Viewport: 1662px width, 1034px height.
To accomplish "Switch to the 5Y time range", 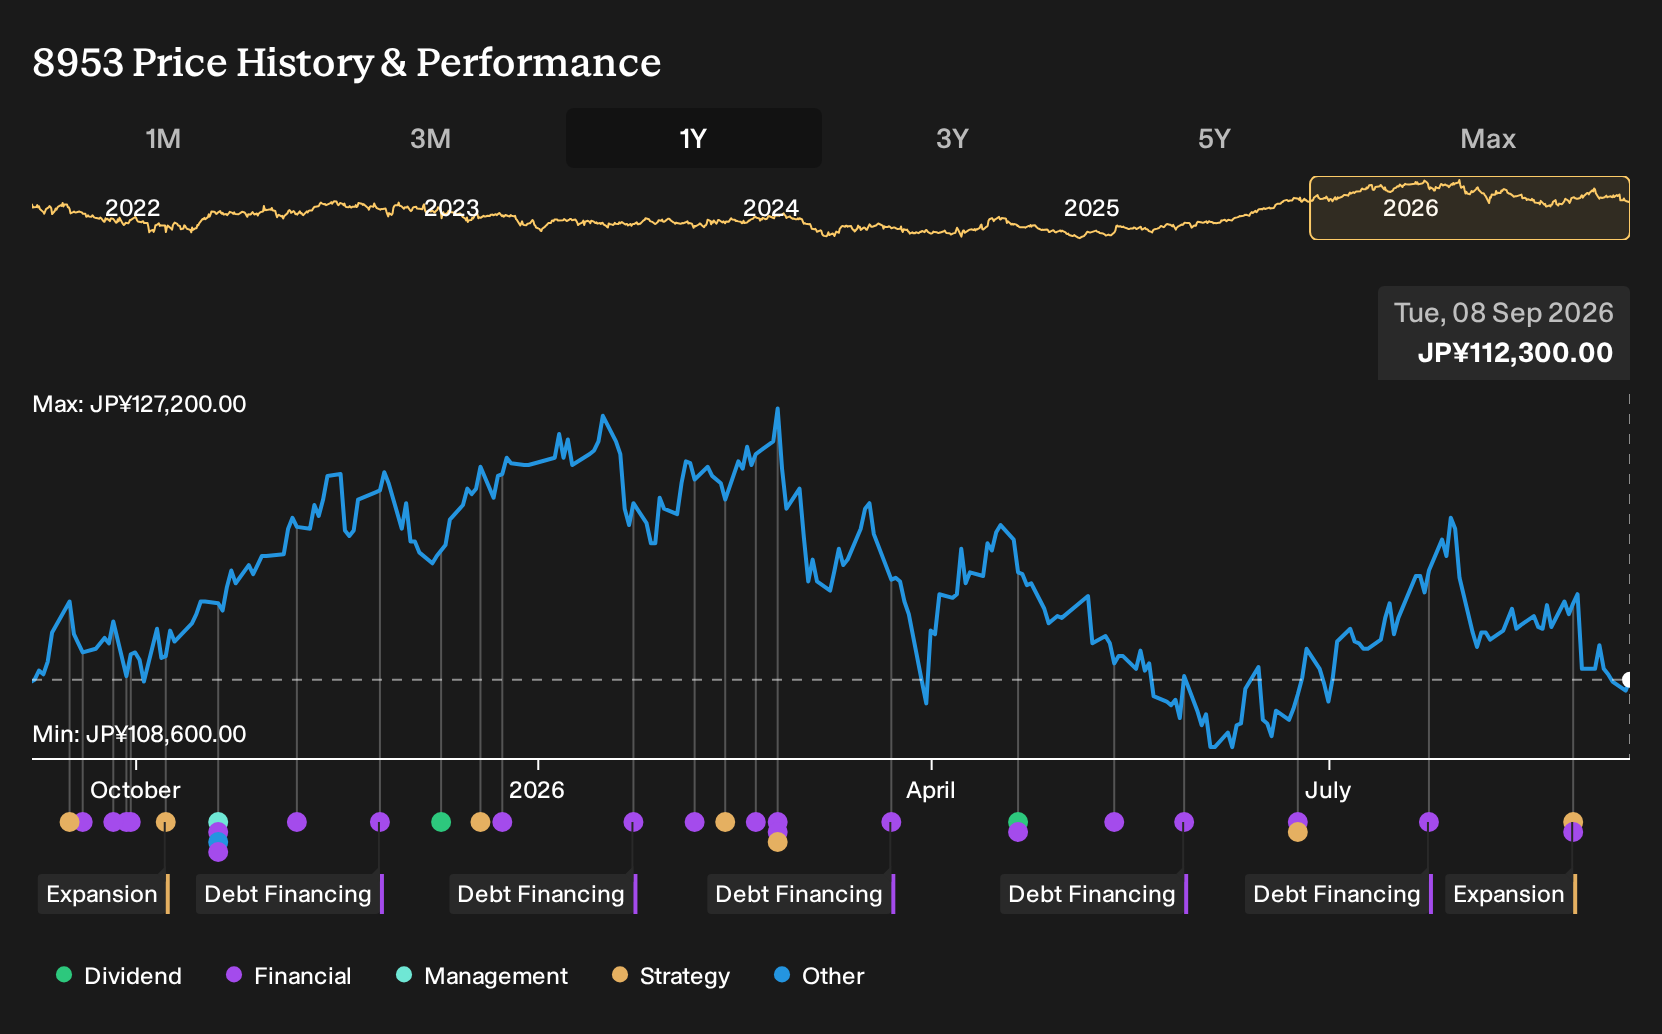I will coord(1214,138).
